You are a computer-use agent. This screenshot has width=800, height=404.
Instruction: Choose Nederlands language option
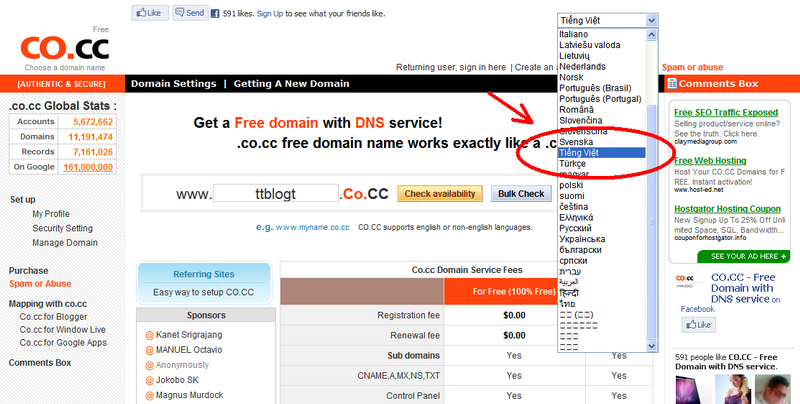(x=582, y=66)
